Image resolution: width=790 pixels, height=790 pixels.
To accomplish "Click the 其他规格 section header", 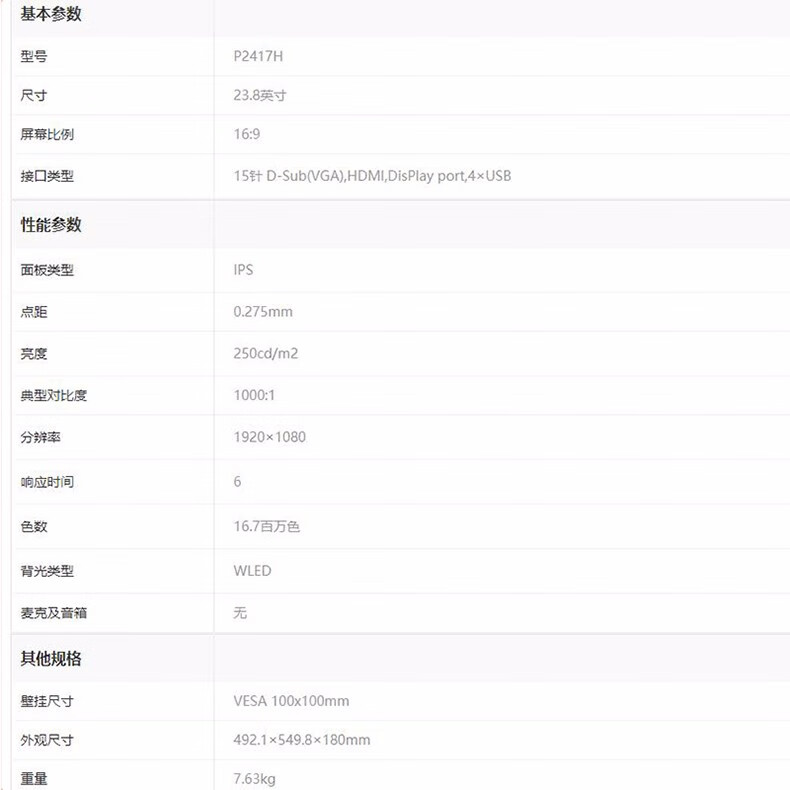I will coord(51,659).
